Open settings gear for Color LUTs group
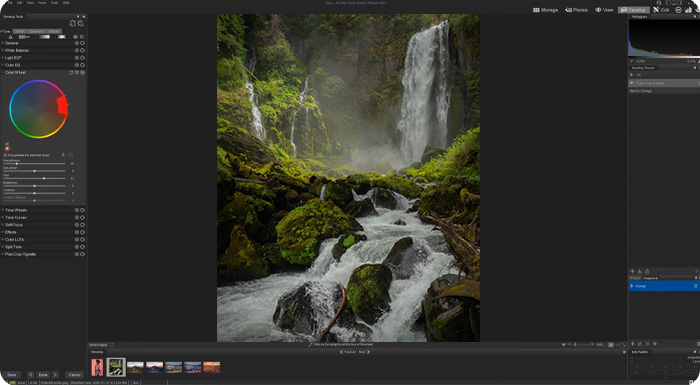Image resolution: width=700 pixels, height=385 pixels. 77,239
